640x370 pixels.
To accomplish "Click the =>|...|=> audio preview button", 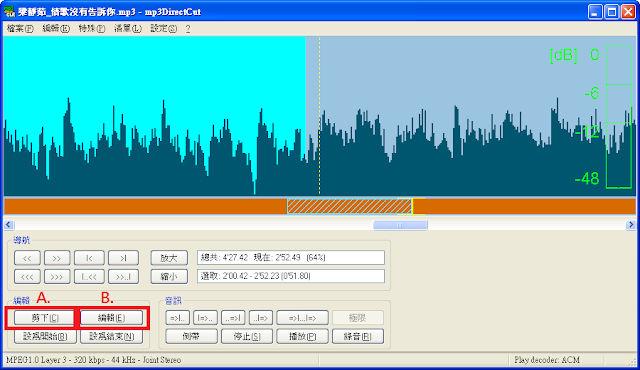I will pos(302,318).
